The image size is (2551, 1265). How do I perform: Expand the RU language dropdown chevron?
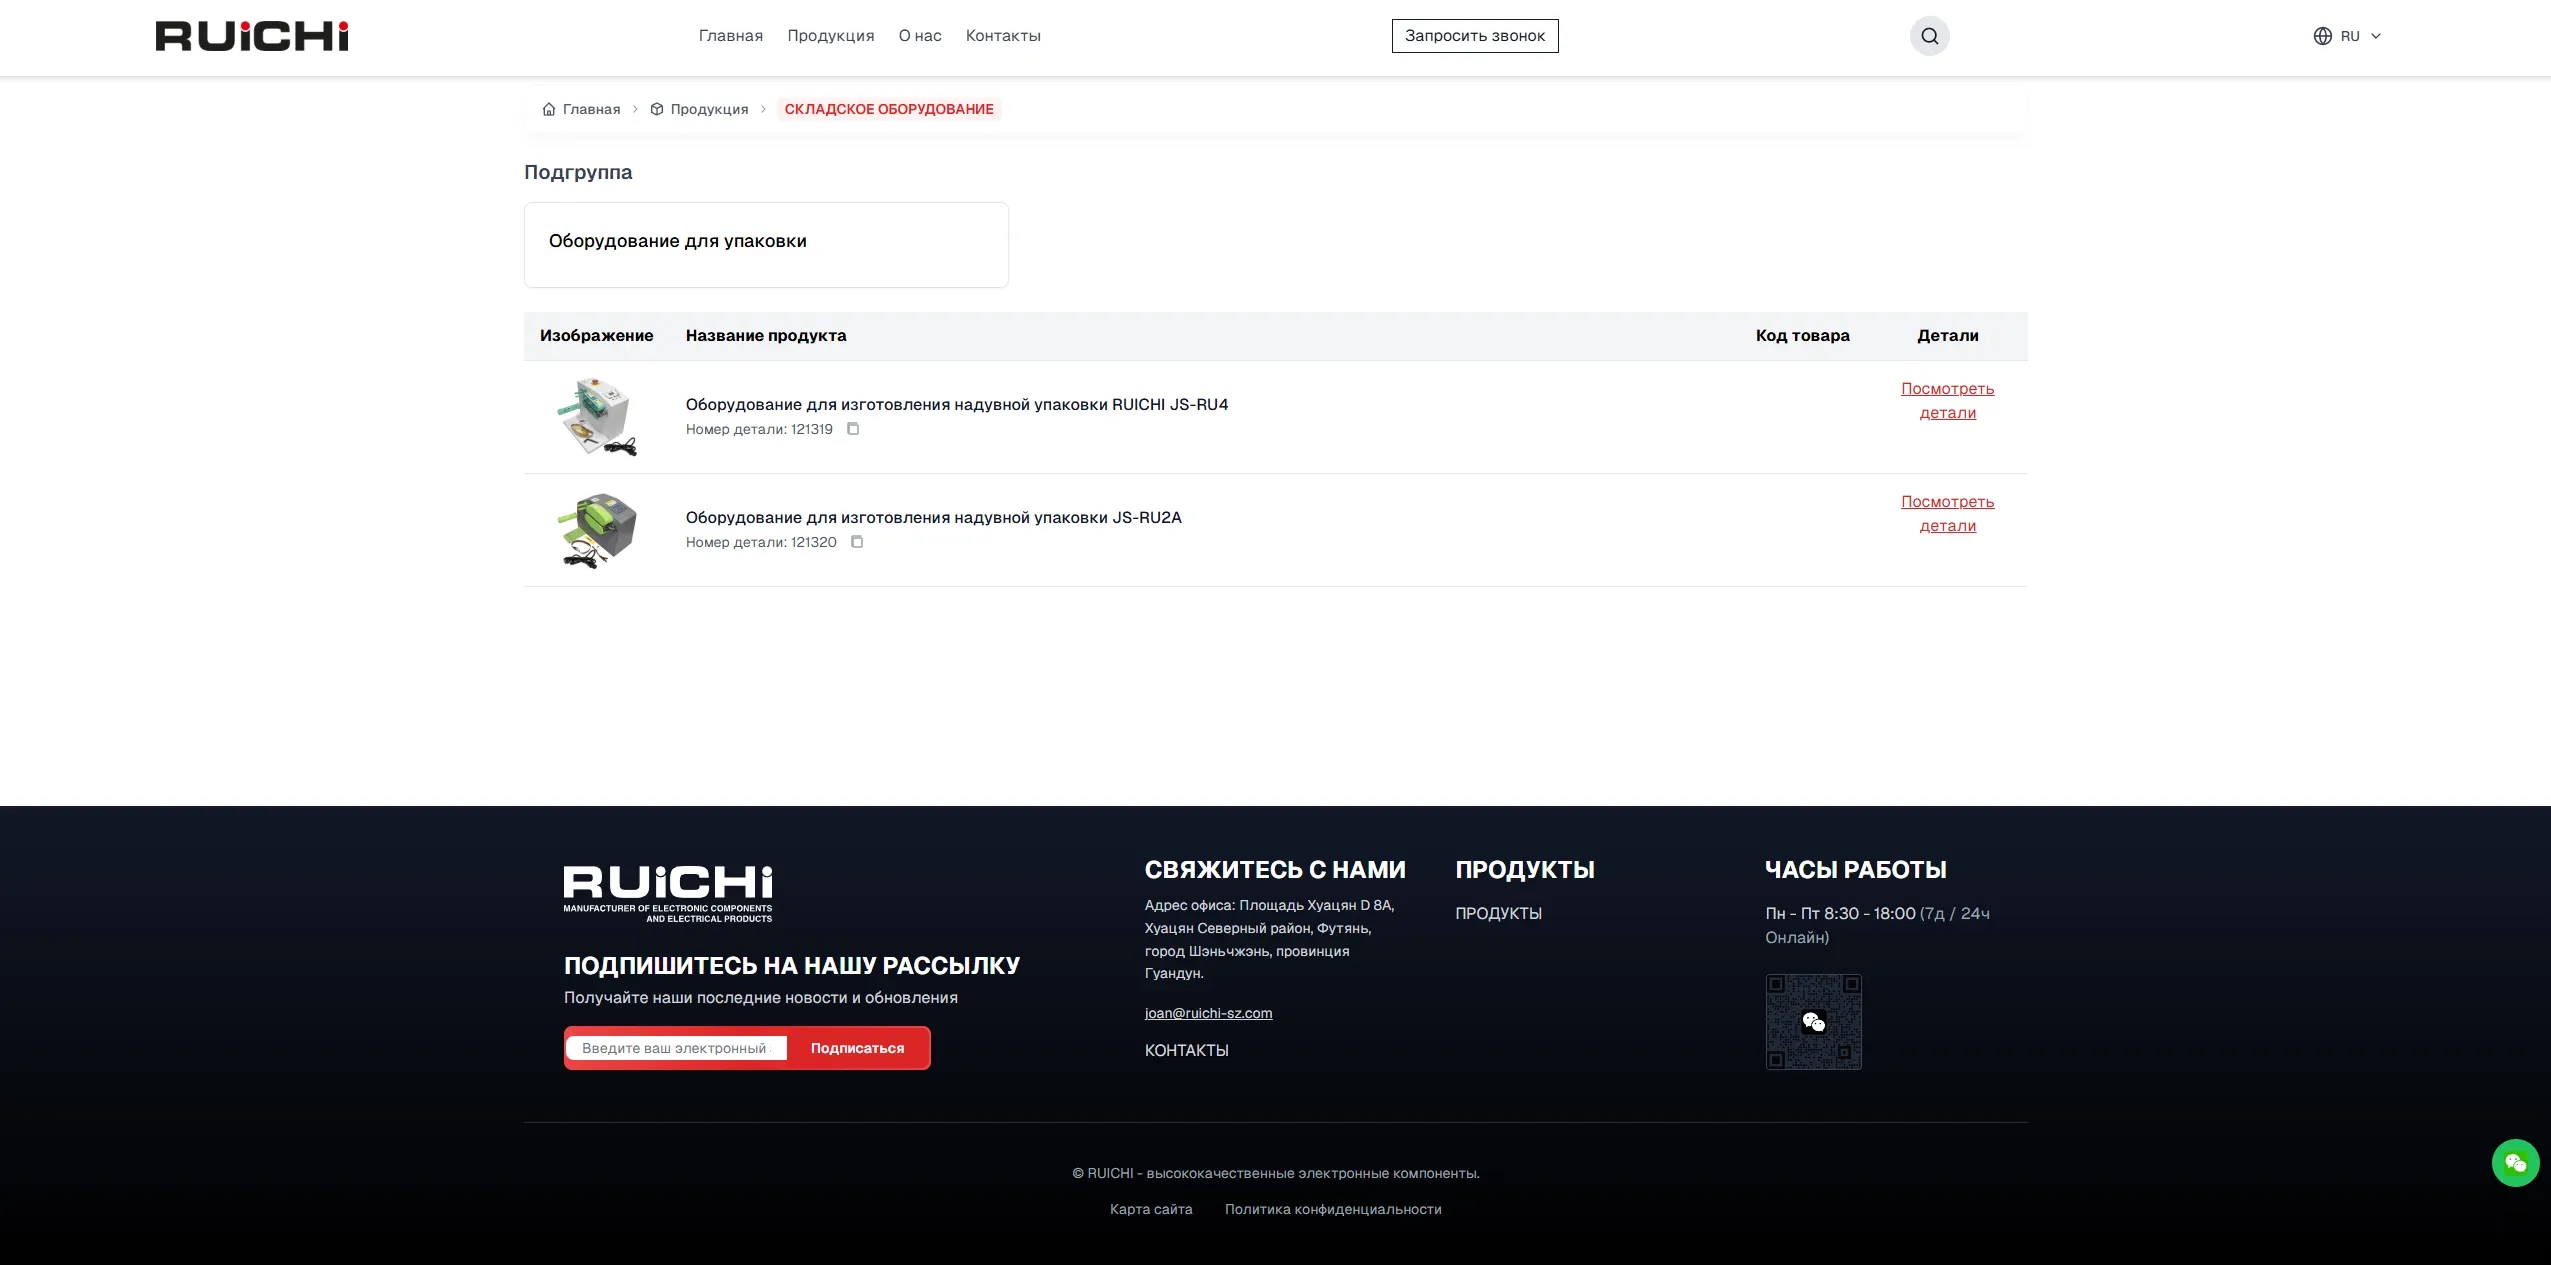[x=2376, y=36]
